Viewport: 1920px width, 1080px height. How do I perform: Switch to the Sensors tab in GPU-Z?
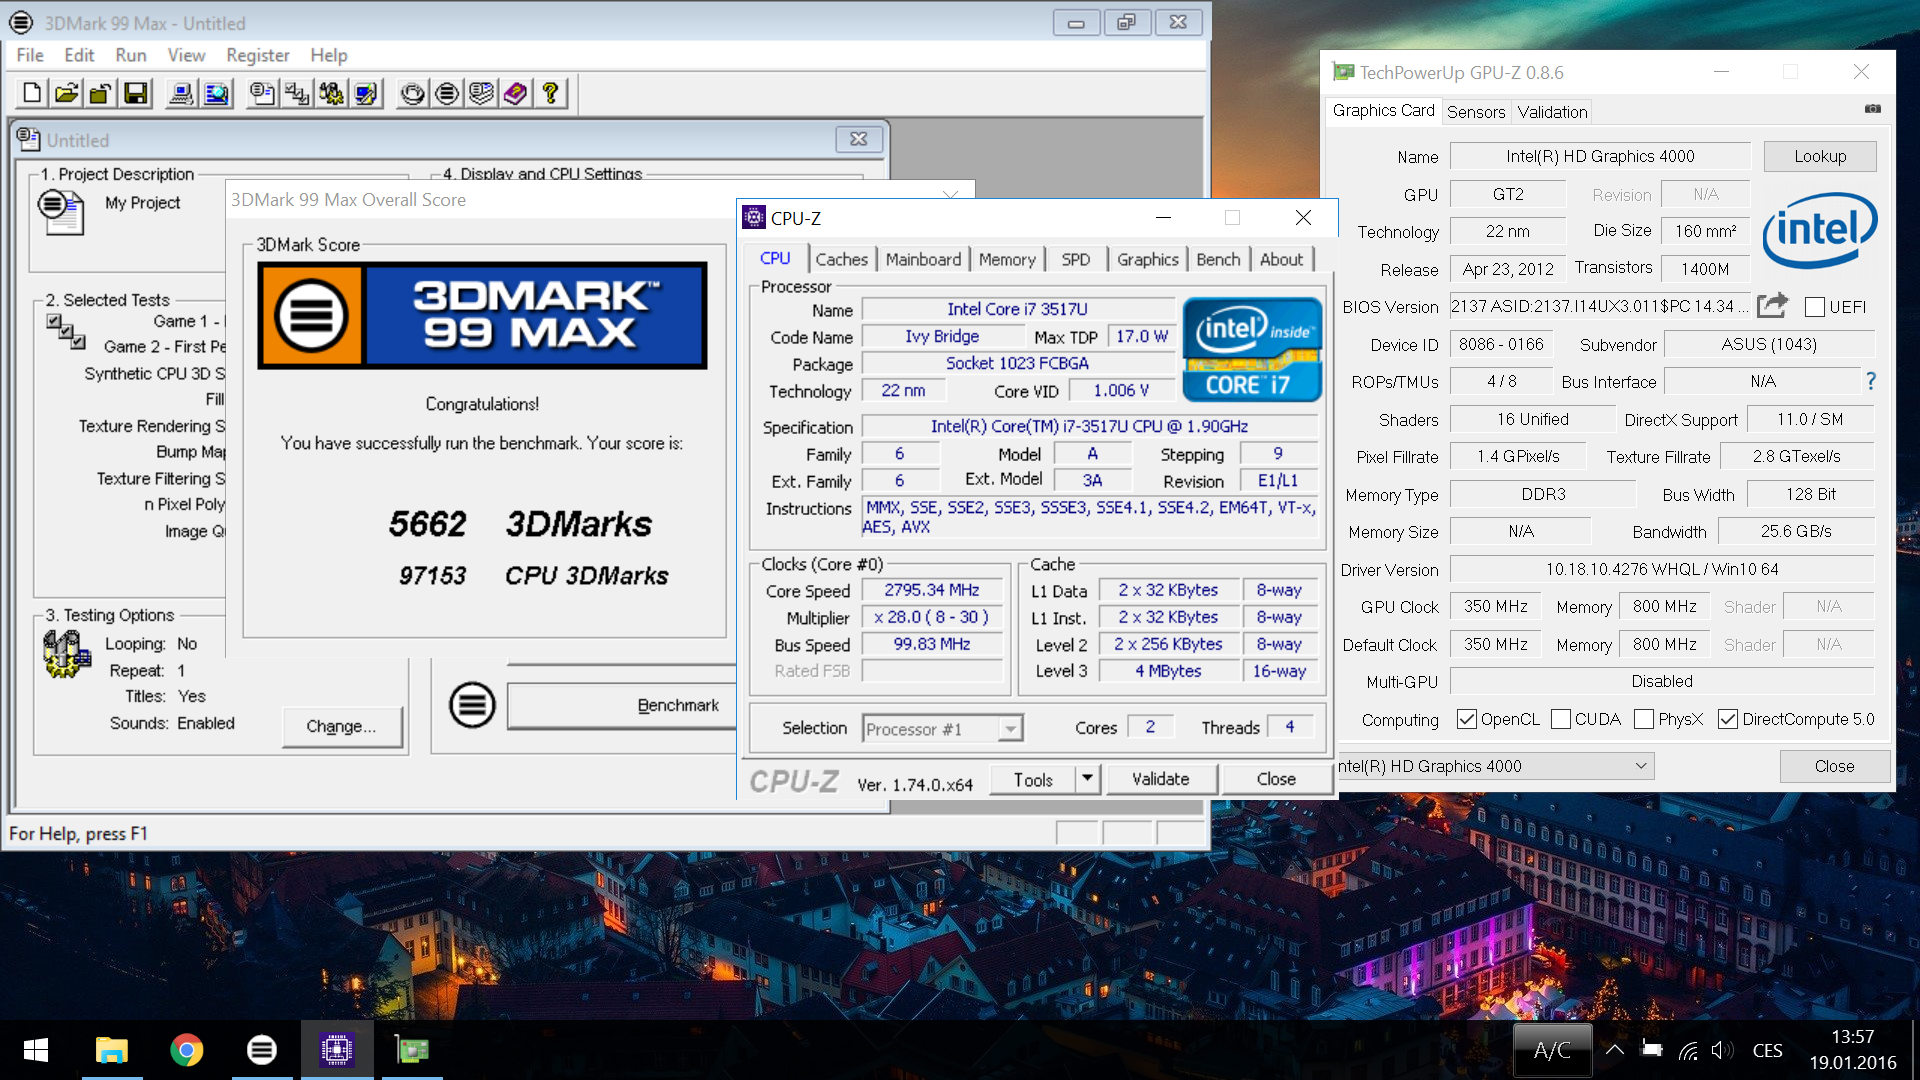1476,112
